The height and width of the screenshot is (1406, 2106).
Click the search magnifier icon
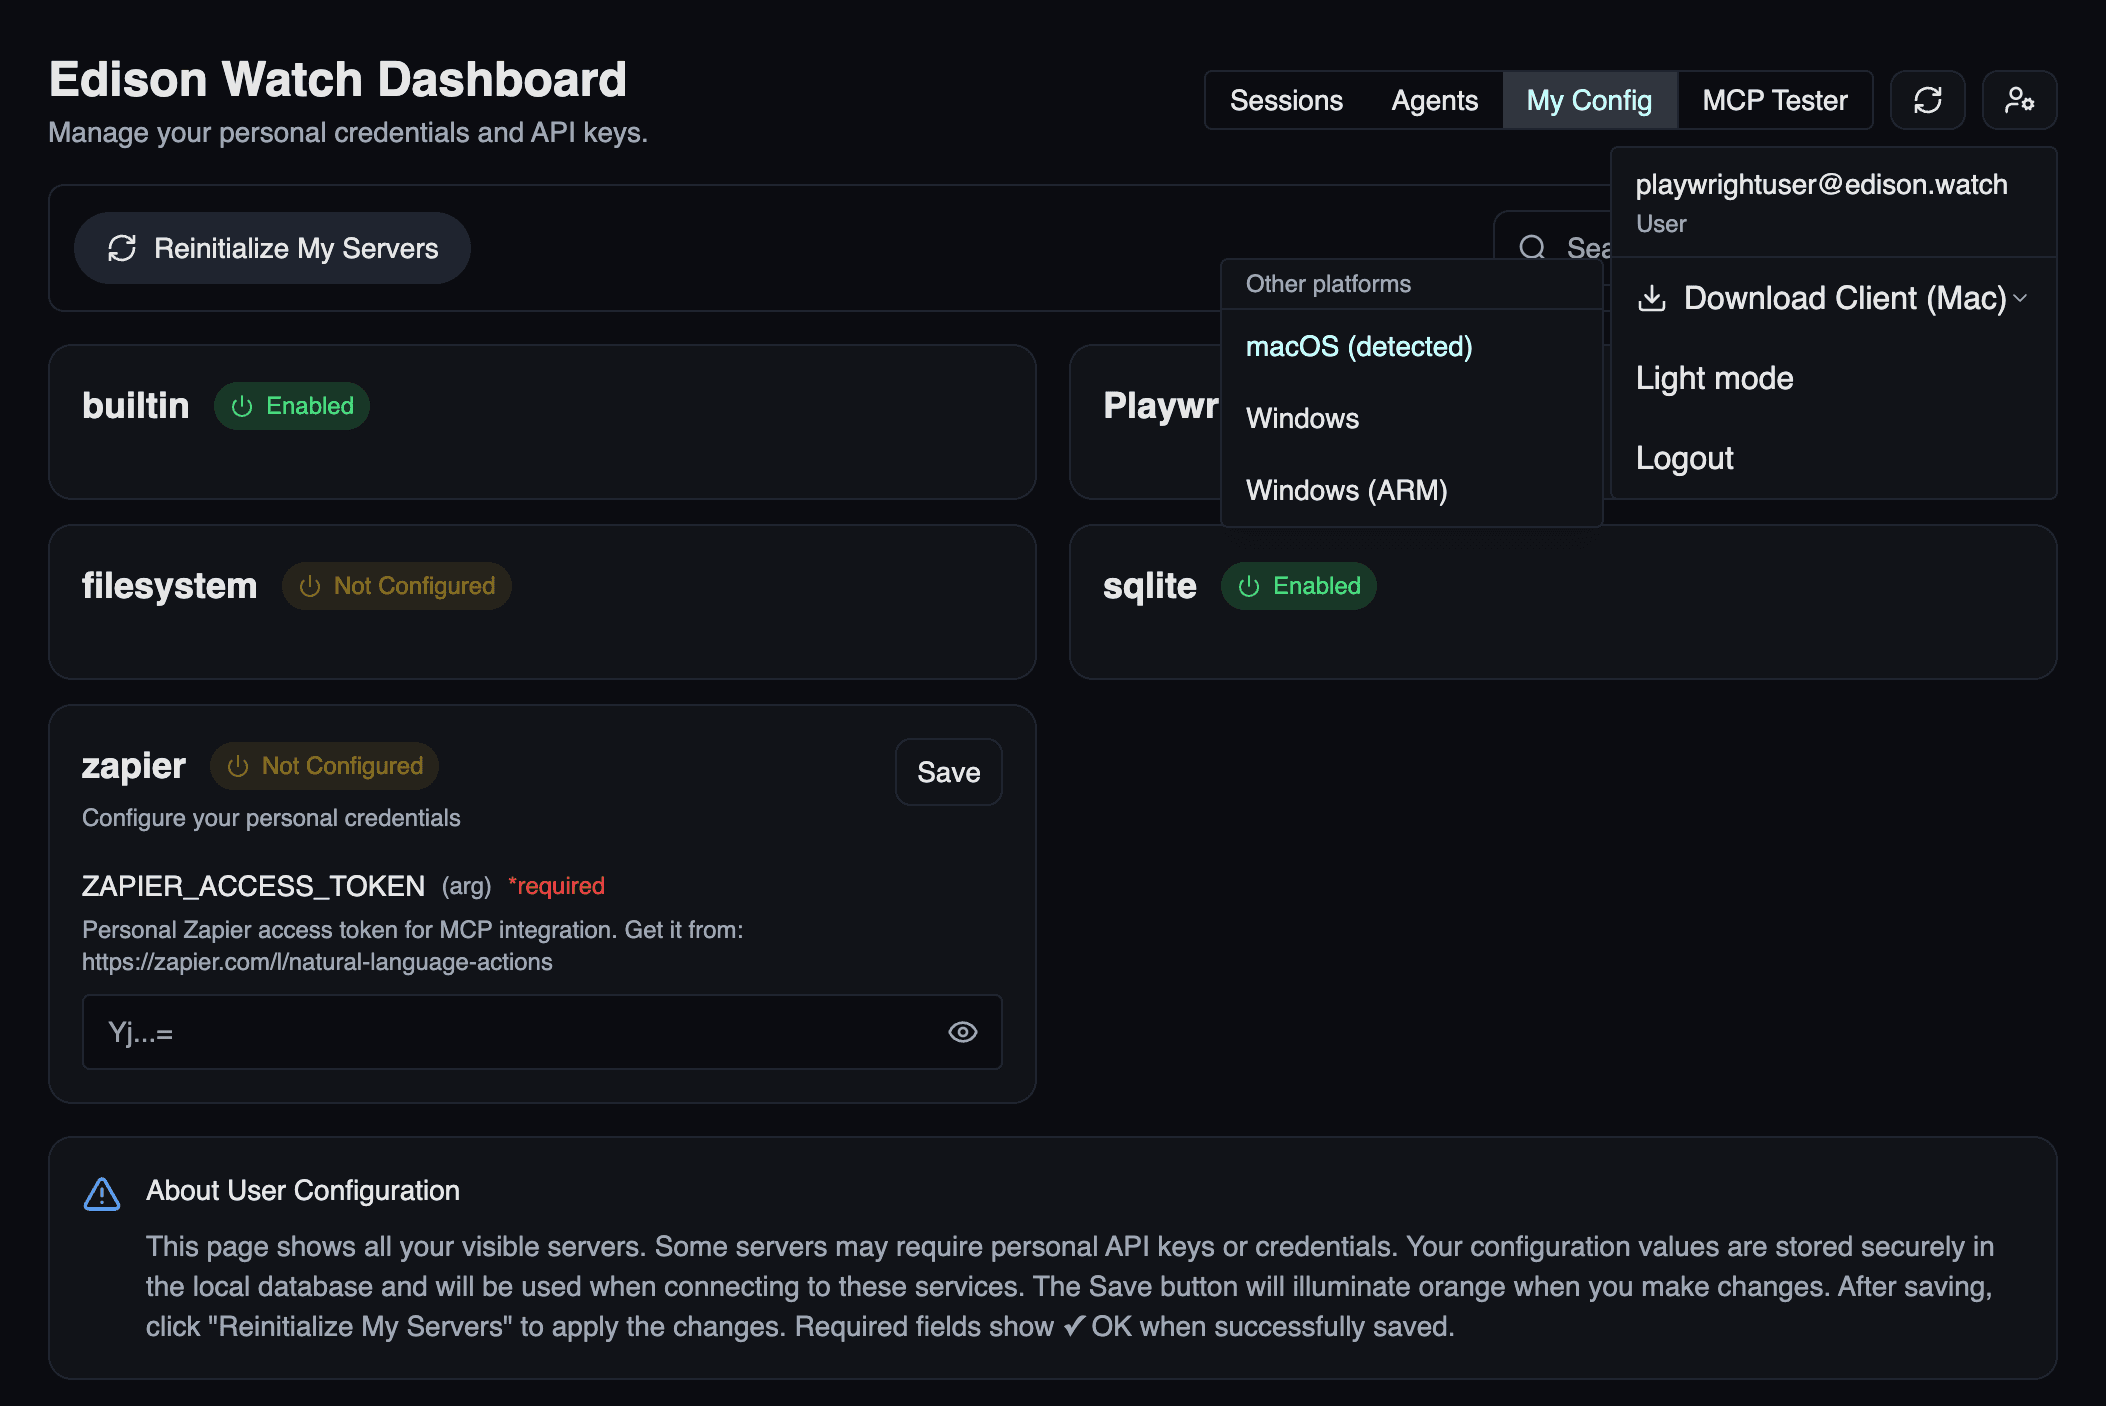click(x=1532, y=247)
